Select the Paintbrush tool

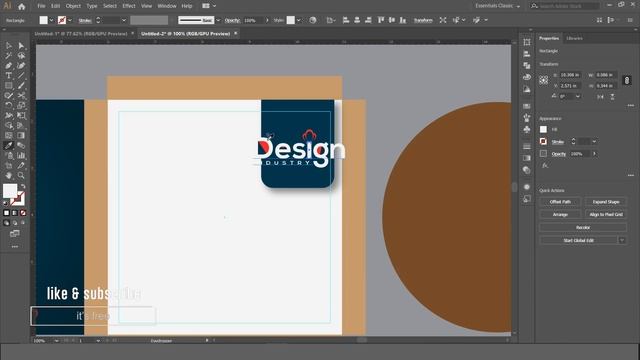pos(21,85)
